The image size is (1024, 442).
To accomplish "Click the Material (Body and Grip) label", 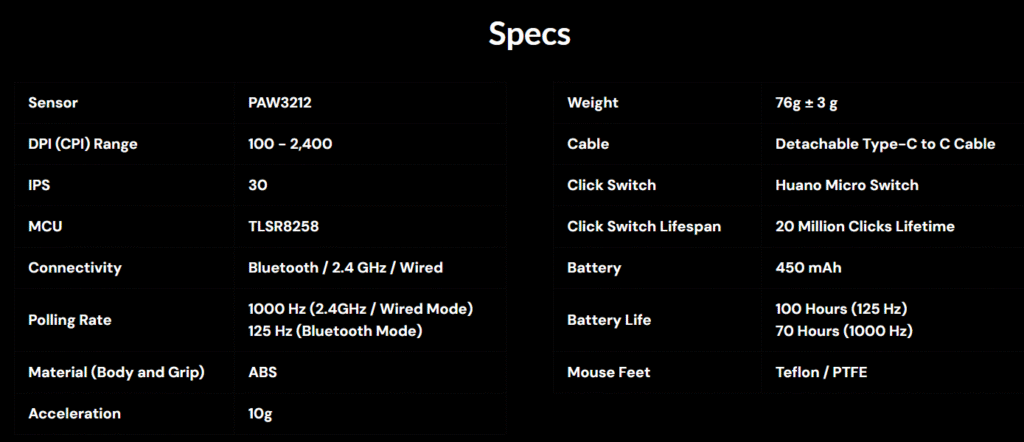I will [x=116, y=372].
